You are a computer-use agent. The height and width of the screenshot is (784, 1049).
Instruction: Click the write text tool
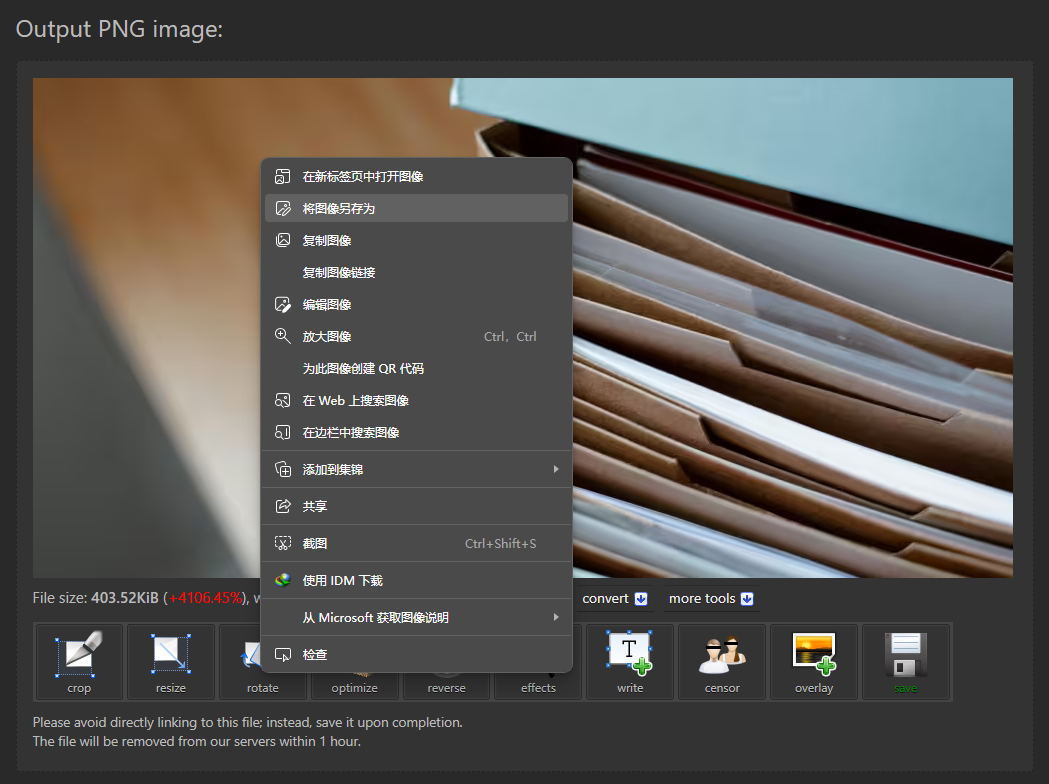pyautogui.click(x=630, y=661)
